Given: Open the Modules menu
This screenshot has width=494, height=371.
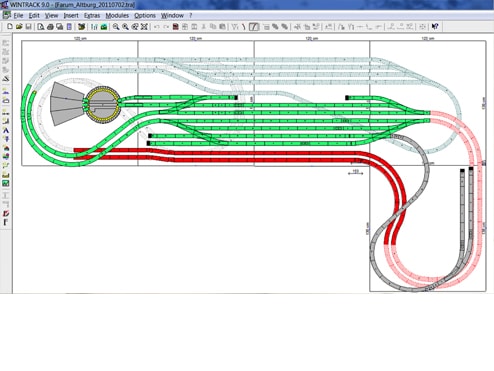Looking at the screenshot, I should [117, 16].
